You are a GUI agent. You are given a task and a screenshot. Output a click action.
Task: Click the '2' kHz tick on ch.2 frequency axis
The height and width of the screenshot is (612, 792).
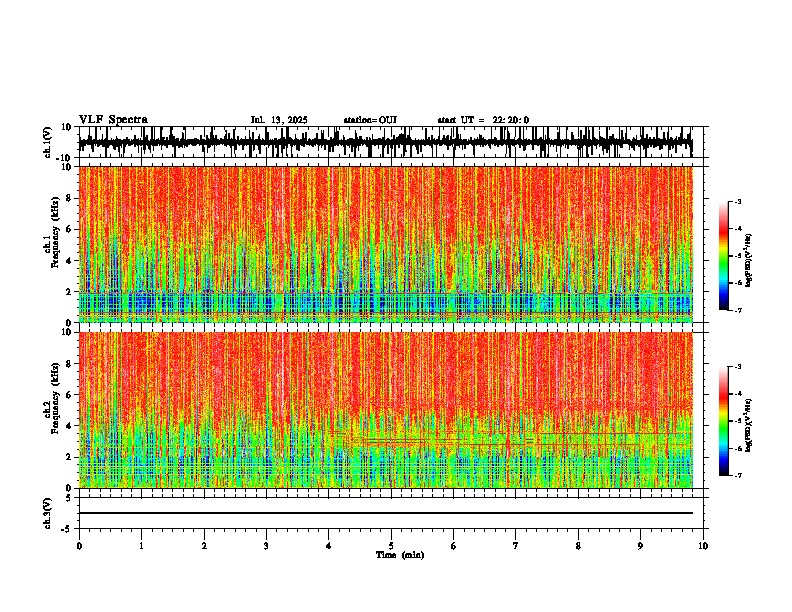(x=70, y=457)
